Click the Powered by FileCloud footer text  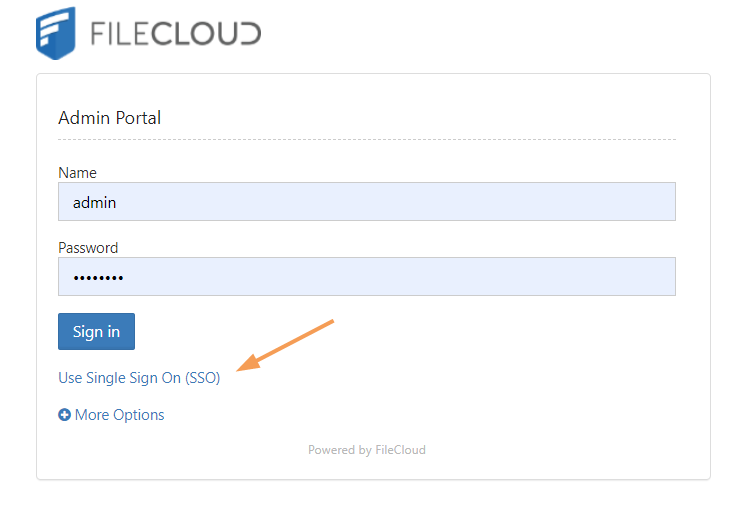click(x=366, y=450)
